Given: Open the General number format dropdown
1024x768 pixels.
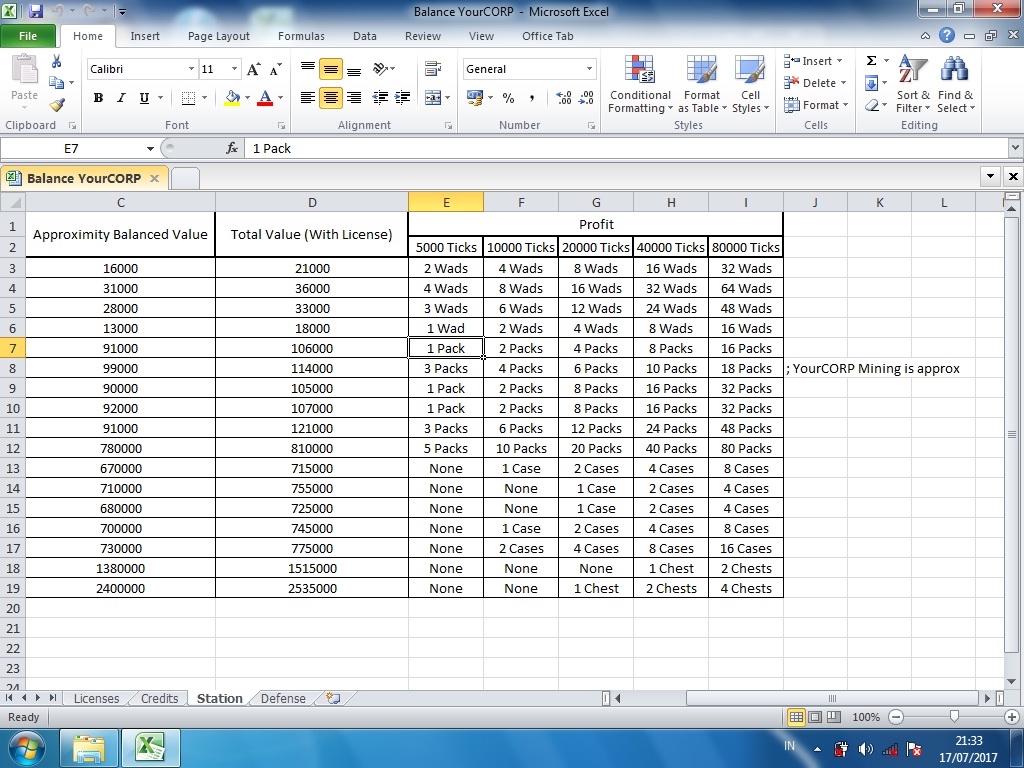Looking at the screenshot, I should (x=589, y=69).
